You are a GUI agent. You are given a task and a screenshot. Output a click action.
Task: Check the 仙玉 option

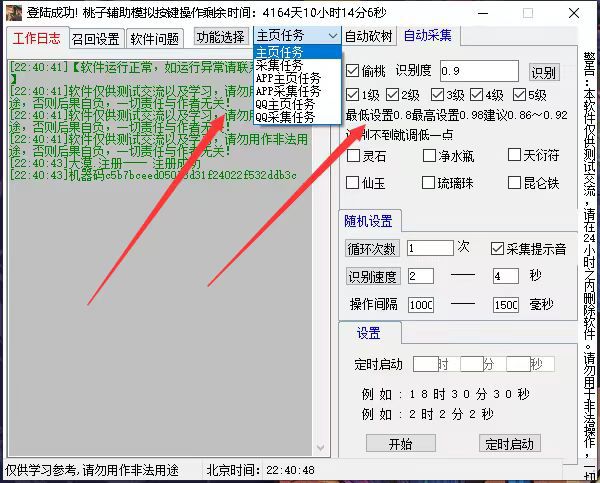point(352,183)
